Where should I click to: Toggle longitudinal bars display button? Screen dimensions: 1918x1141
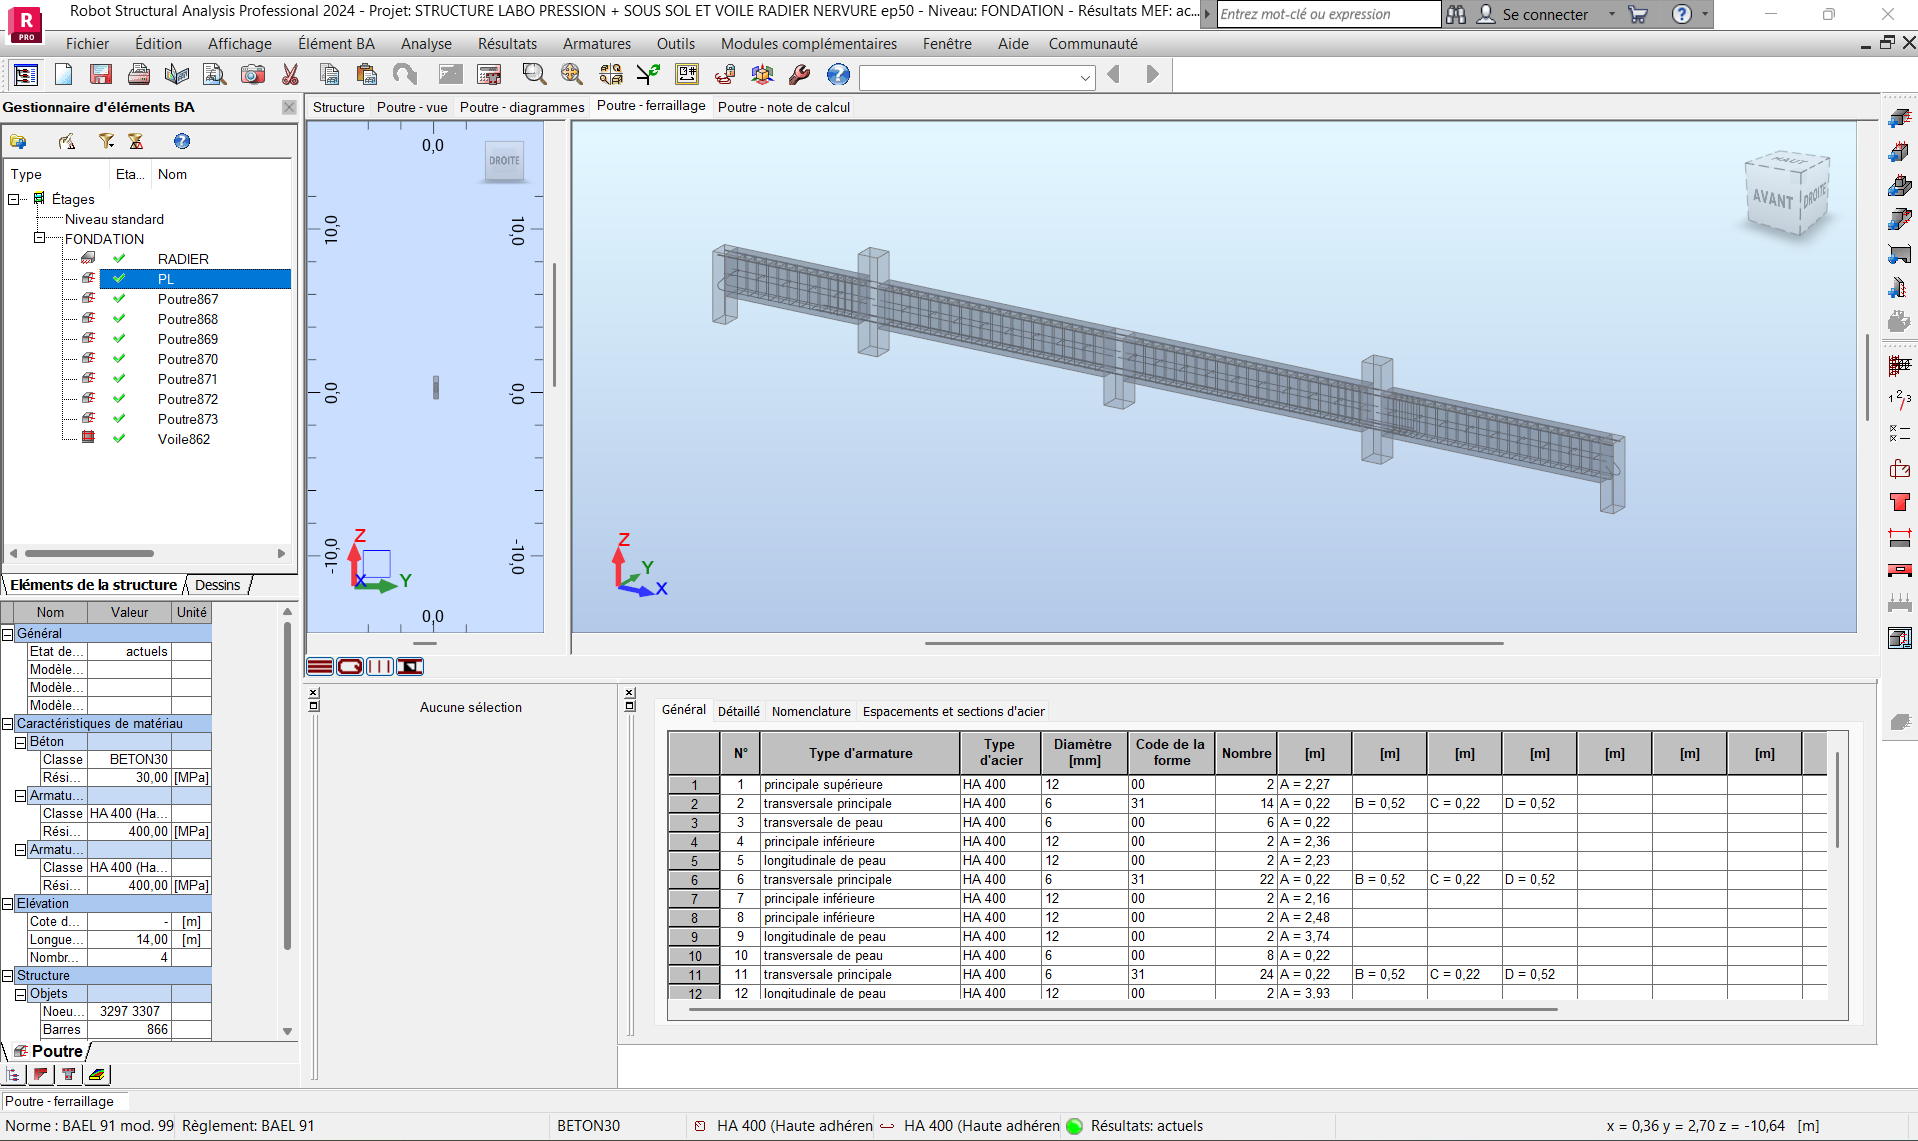(320, 667)
